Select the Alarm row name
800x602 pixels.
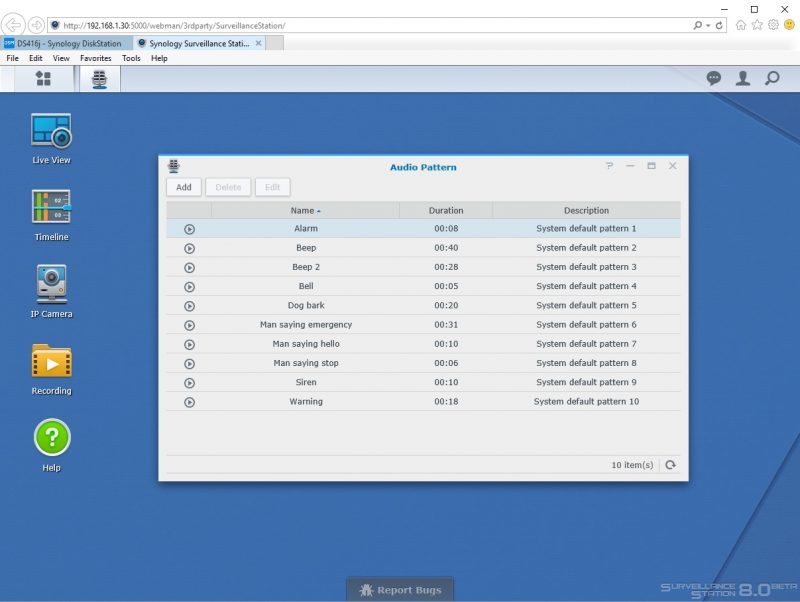click(306, 229)
